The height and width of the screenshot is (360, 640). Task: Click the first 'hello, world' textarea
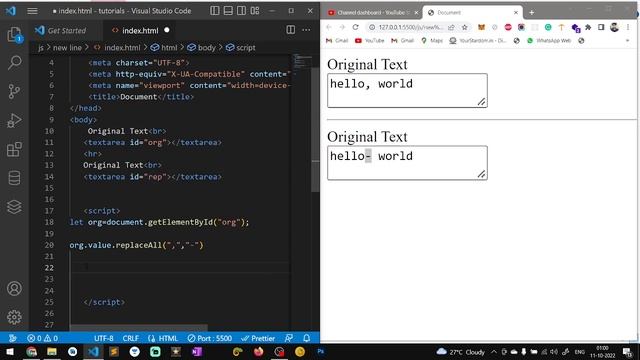[x=407, y=91]
